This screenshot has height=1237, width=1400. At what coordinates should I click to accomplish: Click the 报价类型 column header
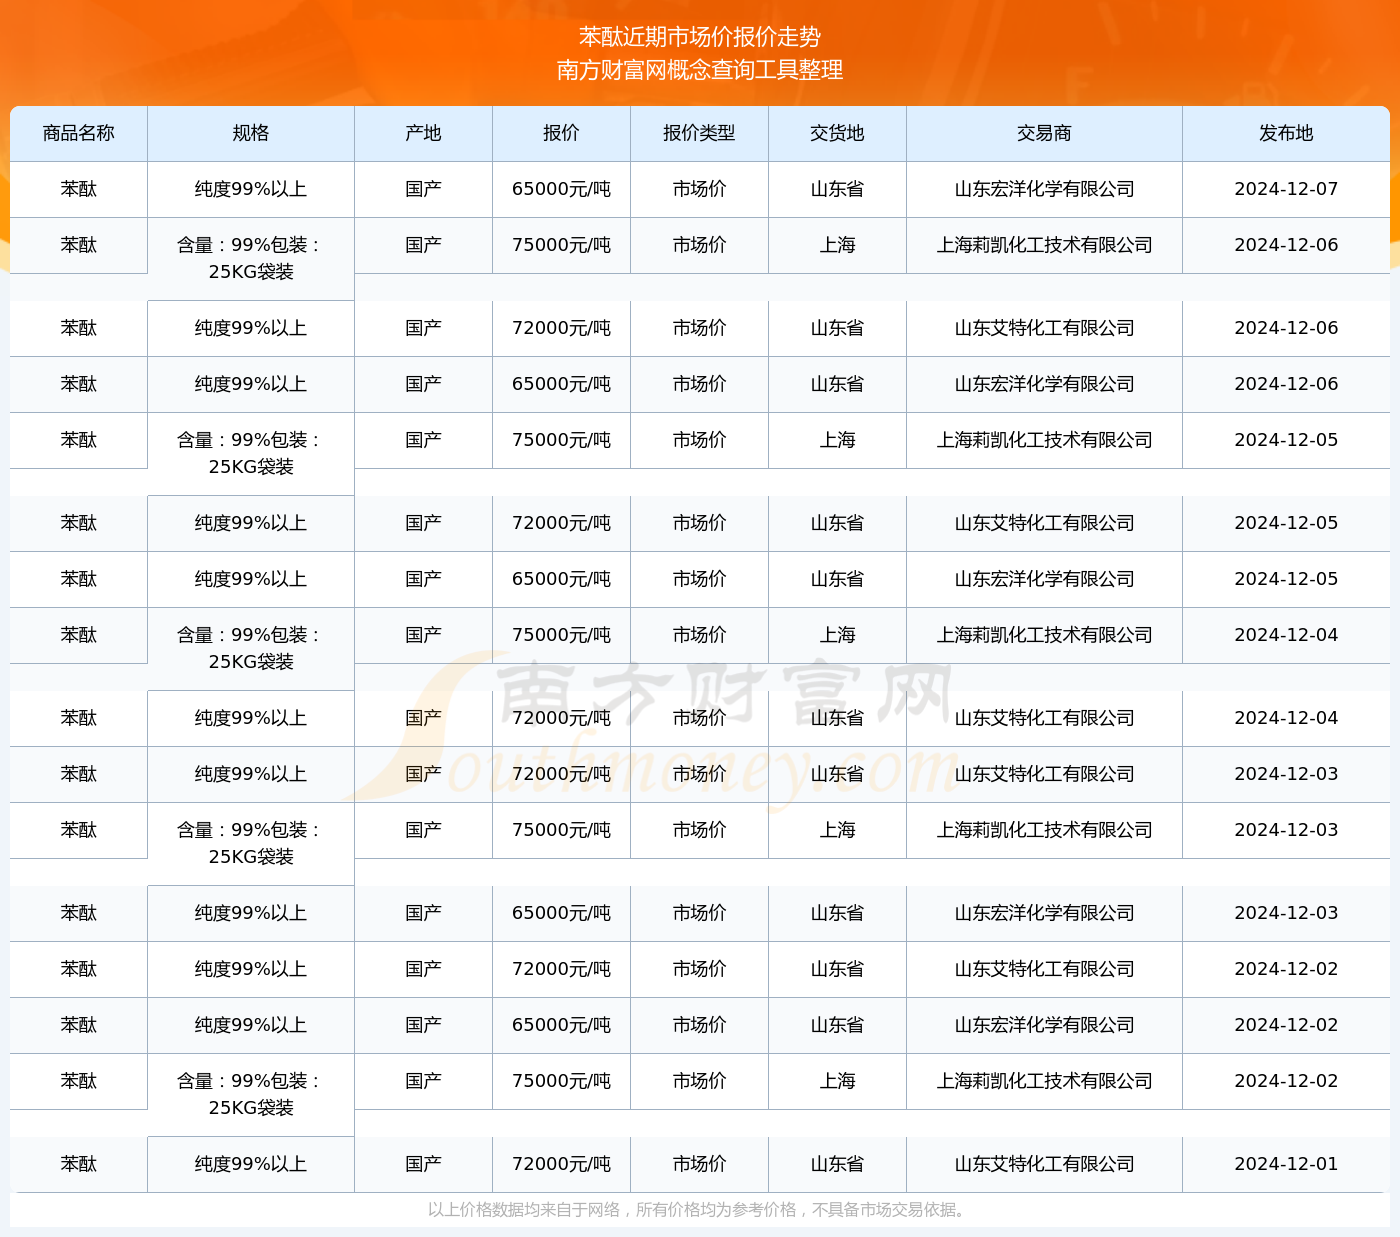699,133
